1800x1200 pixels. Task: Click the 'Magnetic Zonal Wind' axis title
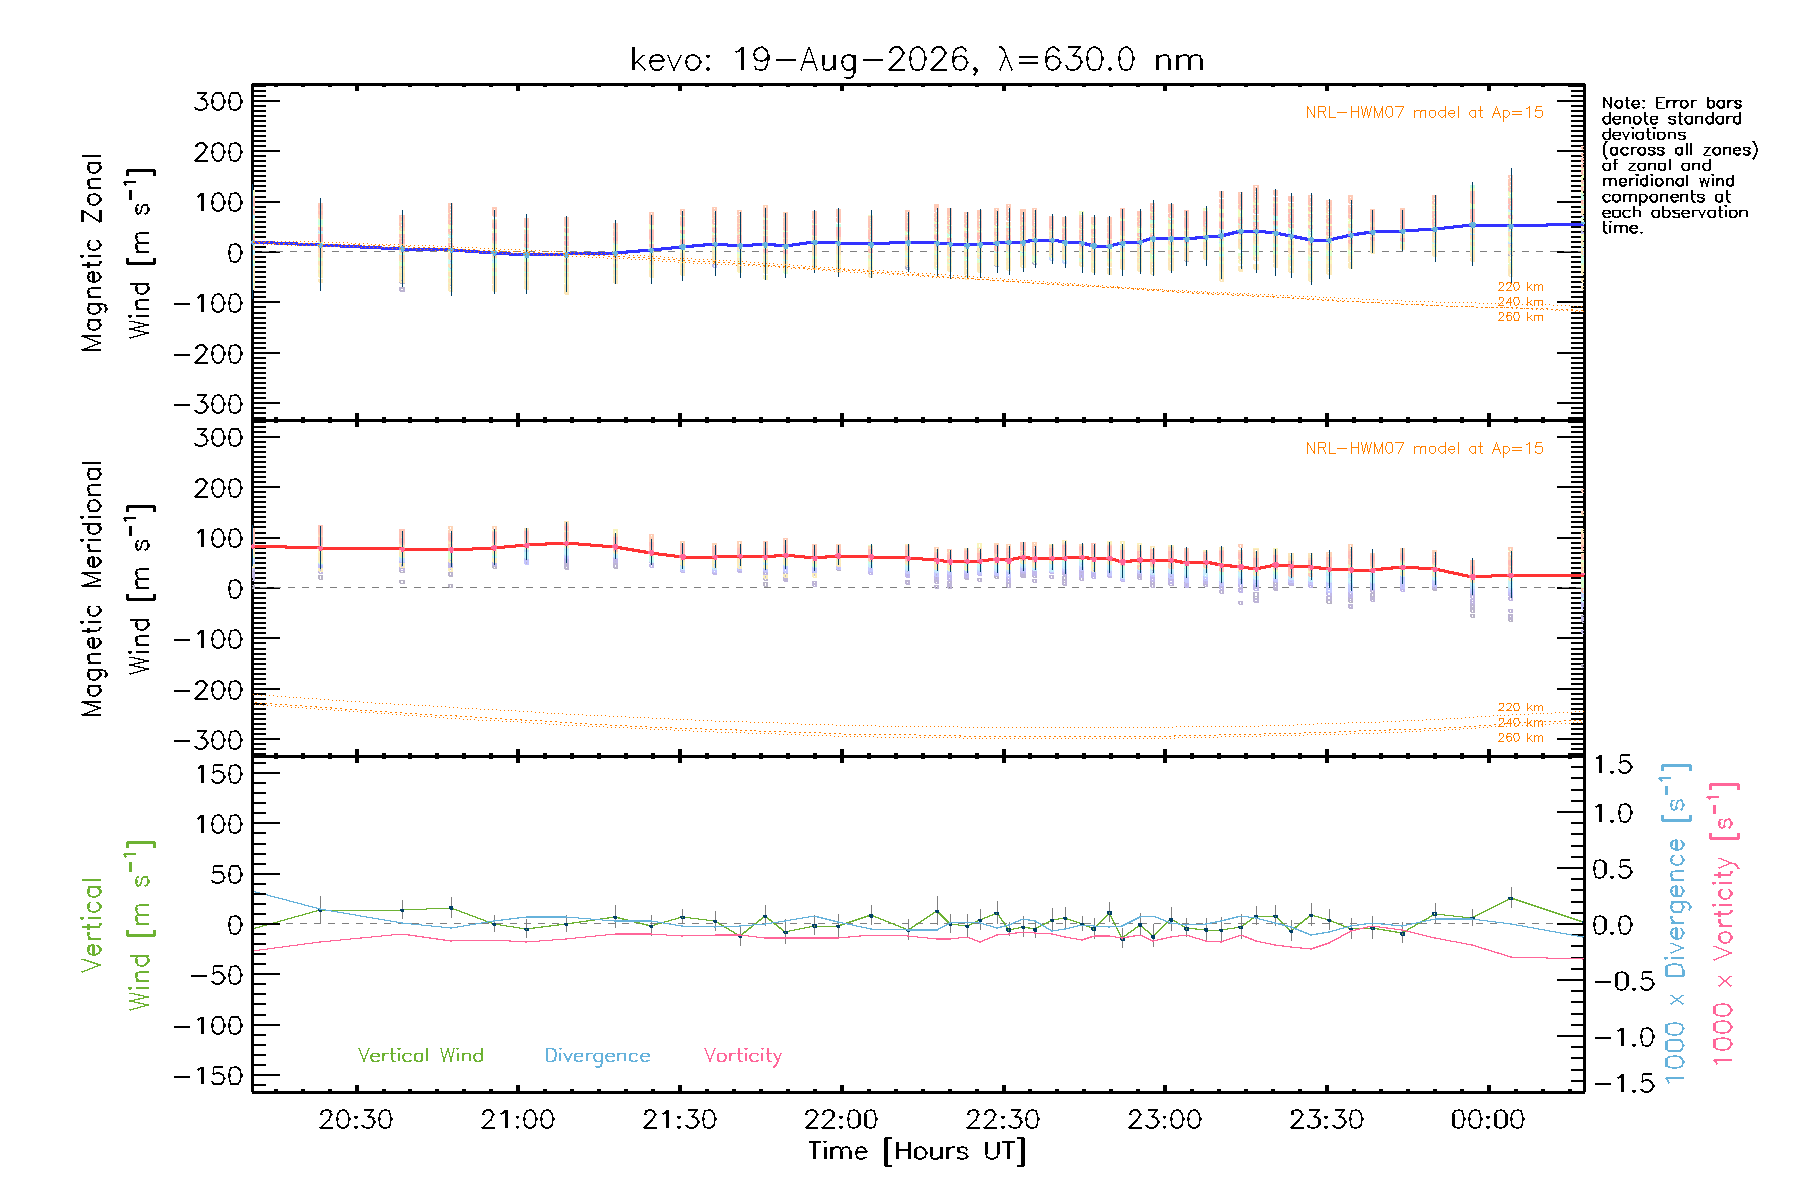(x=118, y=253)
